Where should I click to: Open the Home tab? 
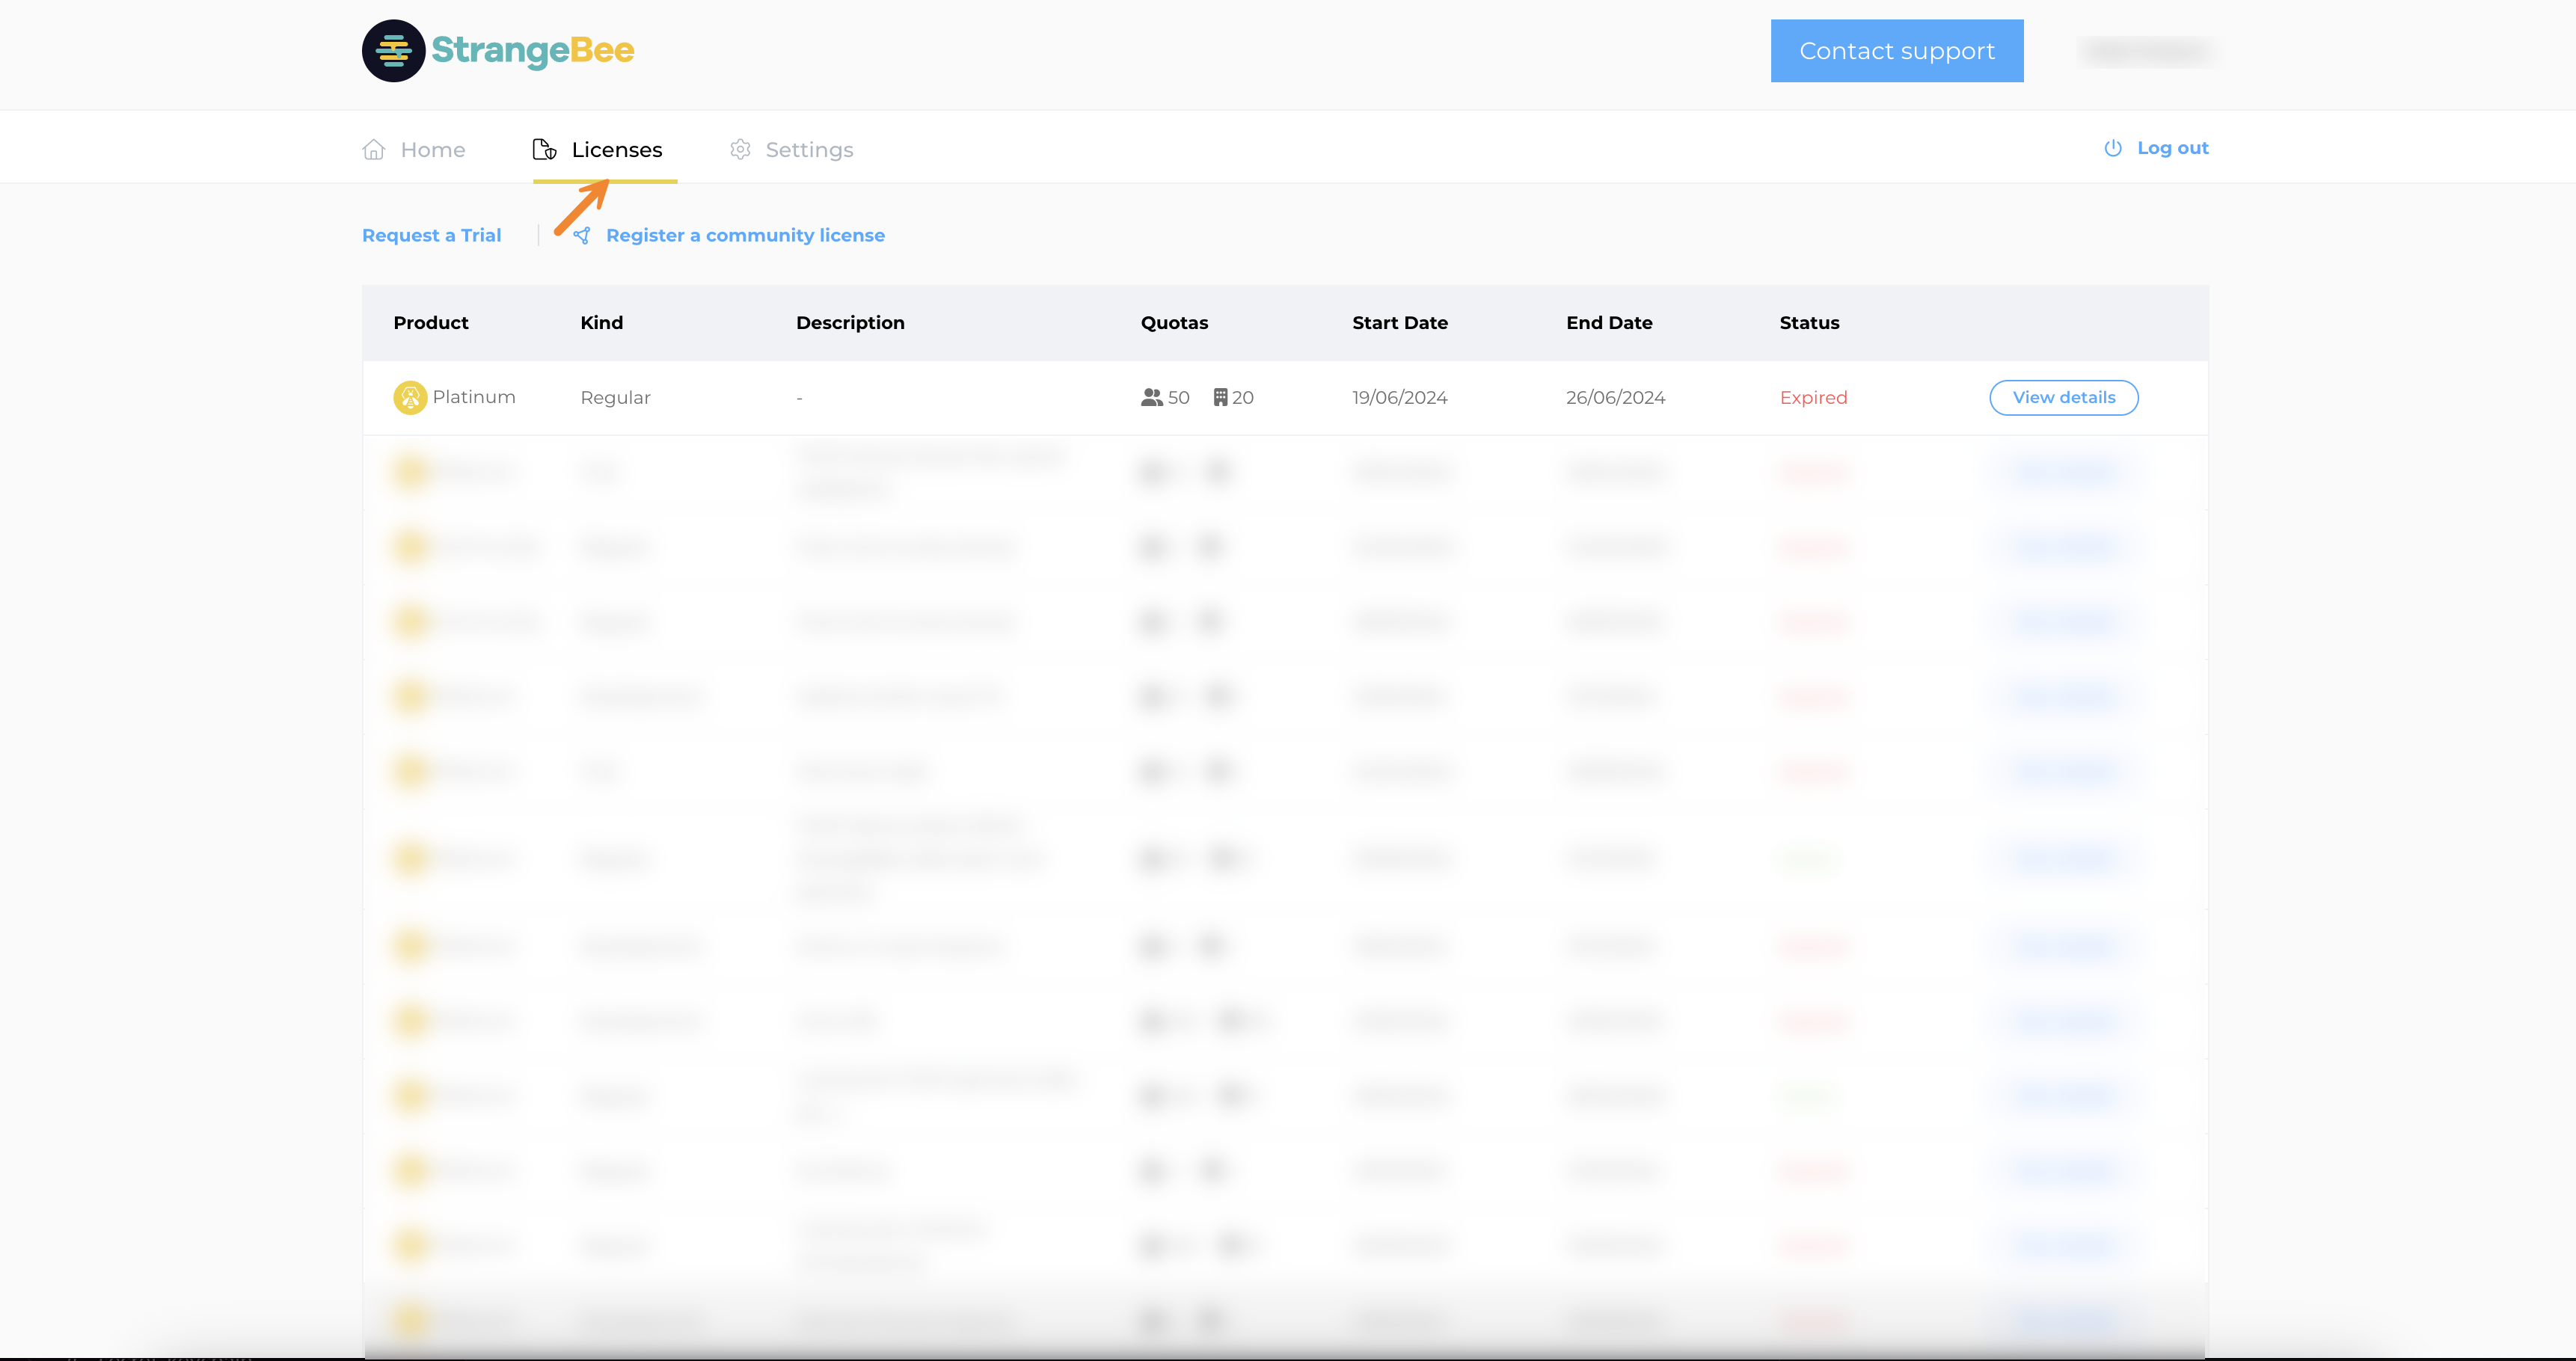414,150
